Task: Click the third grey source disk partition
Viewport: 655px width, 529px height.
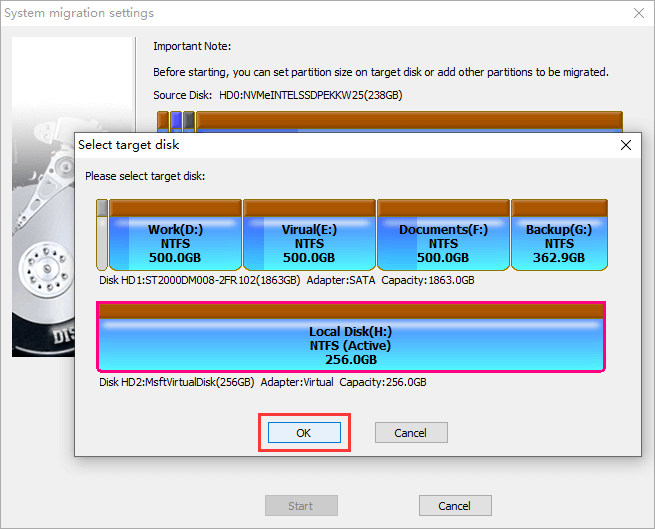Action: [x=189, y=122]
